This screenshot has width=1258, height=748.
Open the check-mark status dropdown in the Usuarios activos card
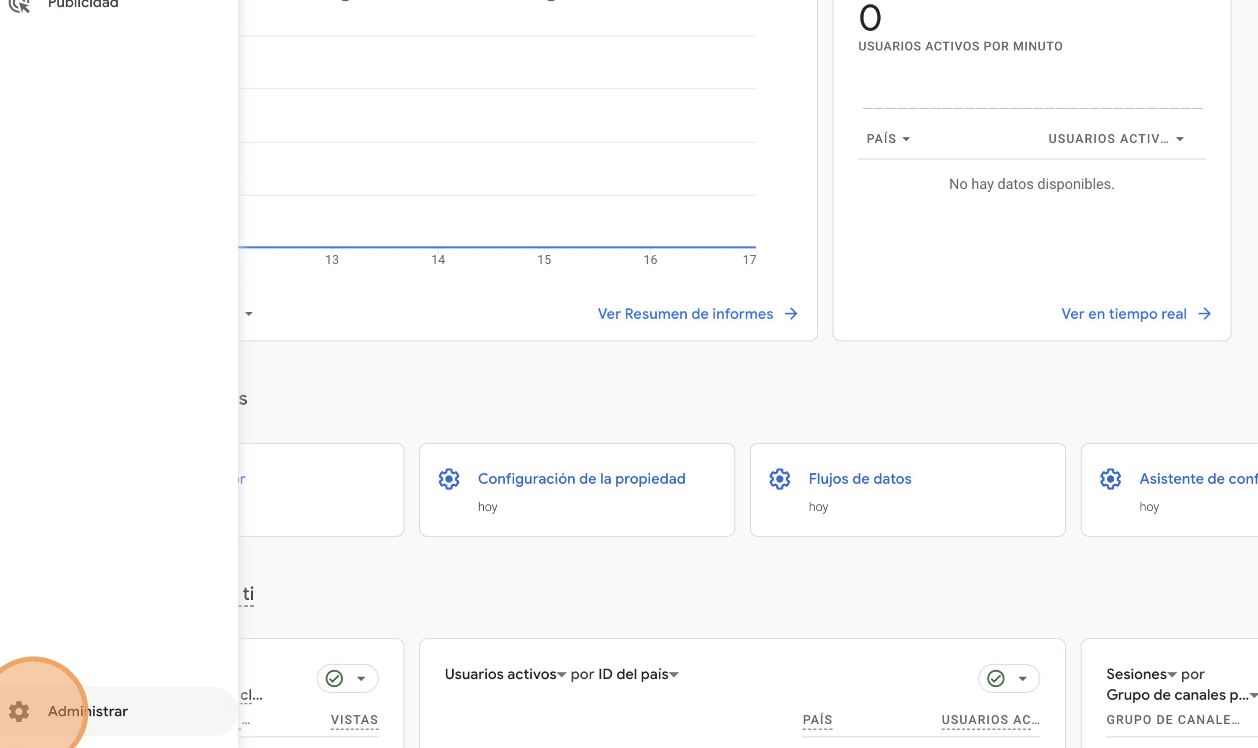coord(1009,679)
